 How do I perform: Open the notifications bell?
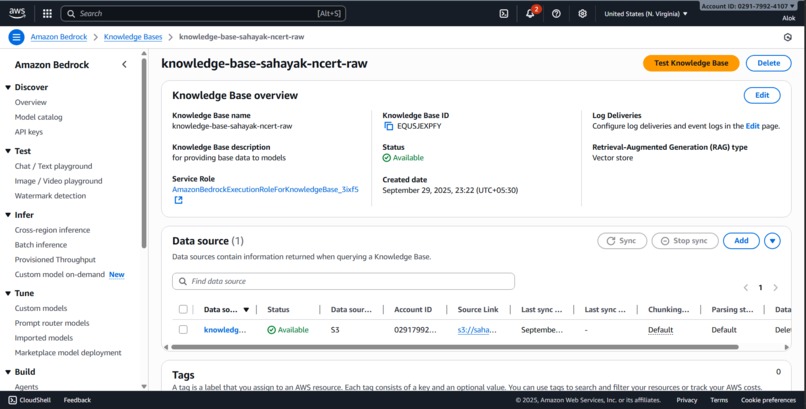click(530, 14)
